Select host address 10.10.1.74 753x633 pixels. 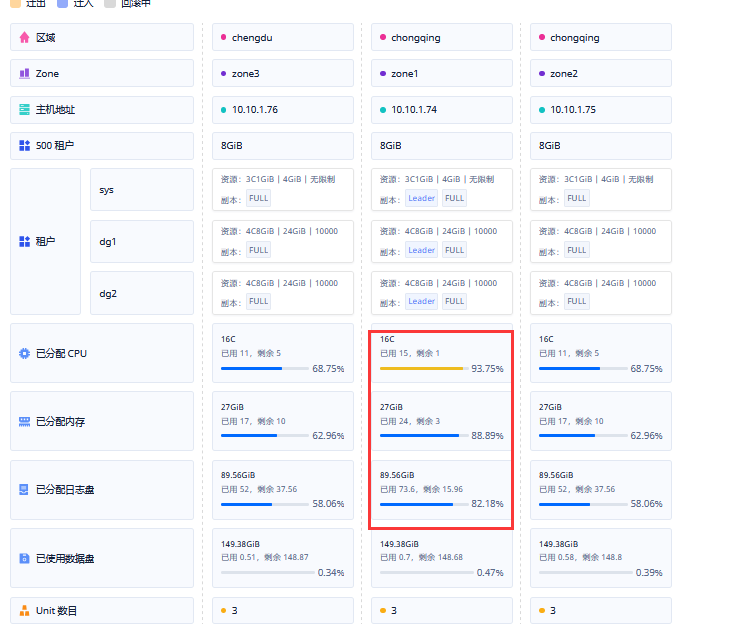(413, 110)
